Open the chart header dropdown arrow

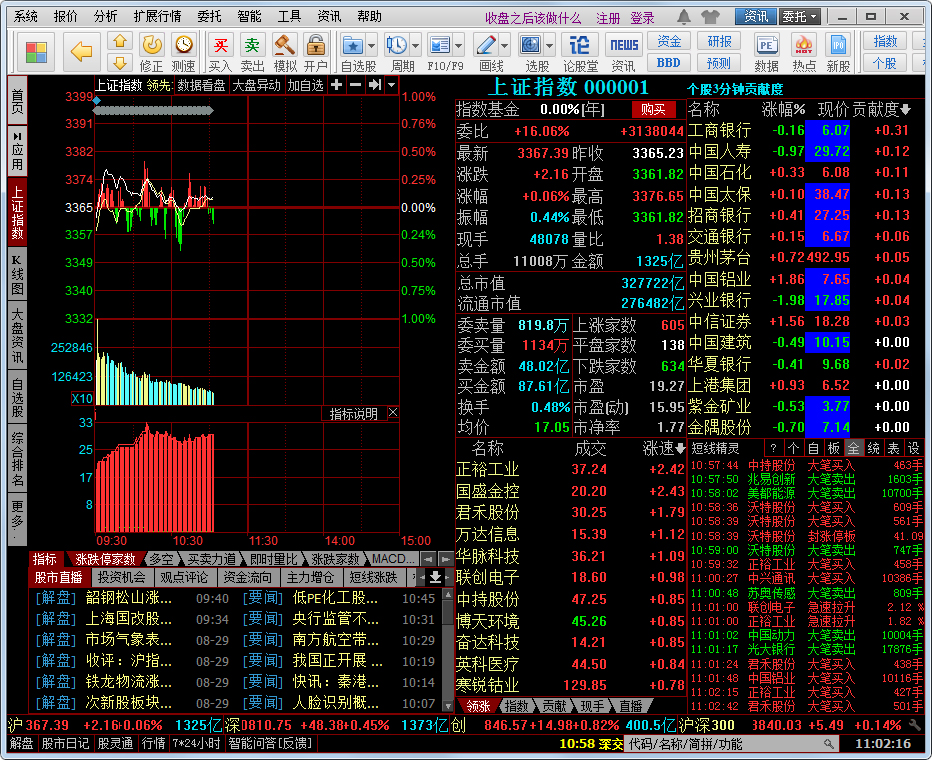(x=391, y=85)
